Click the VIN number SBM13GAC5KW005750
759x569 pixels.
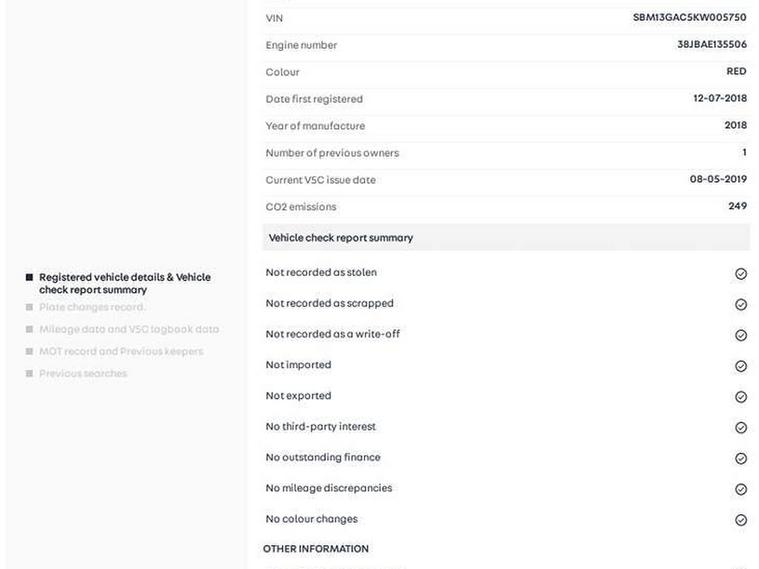coord(689,18)
